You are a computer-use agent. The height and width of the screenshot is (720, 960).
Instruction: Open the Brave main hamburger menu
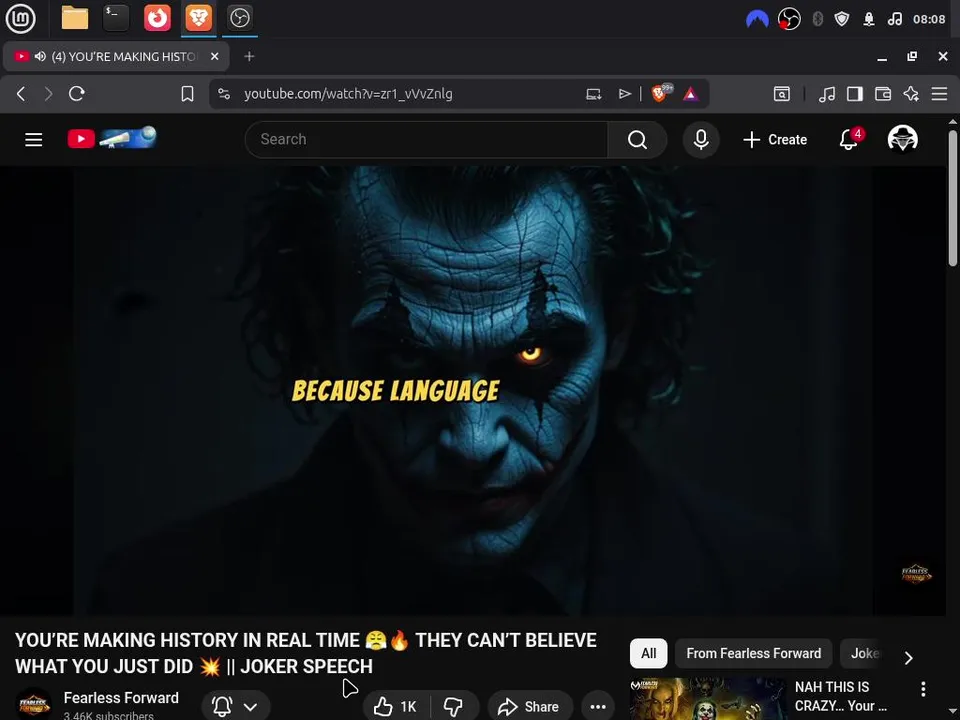coord(939,94)
